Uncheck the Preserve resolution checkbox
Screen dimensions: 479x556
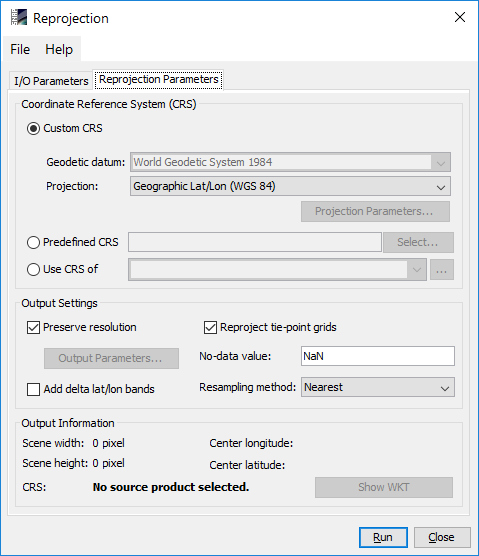coord(33,328)
